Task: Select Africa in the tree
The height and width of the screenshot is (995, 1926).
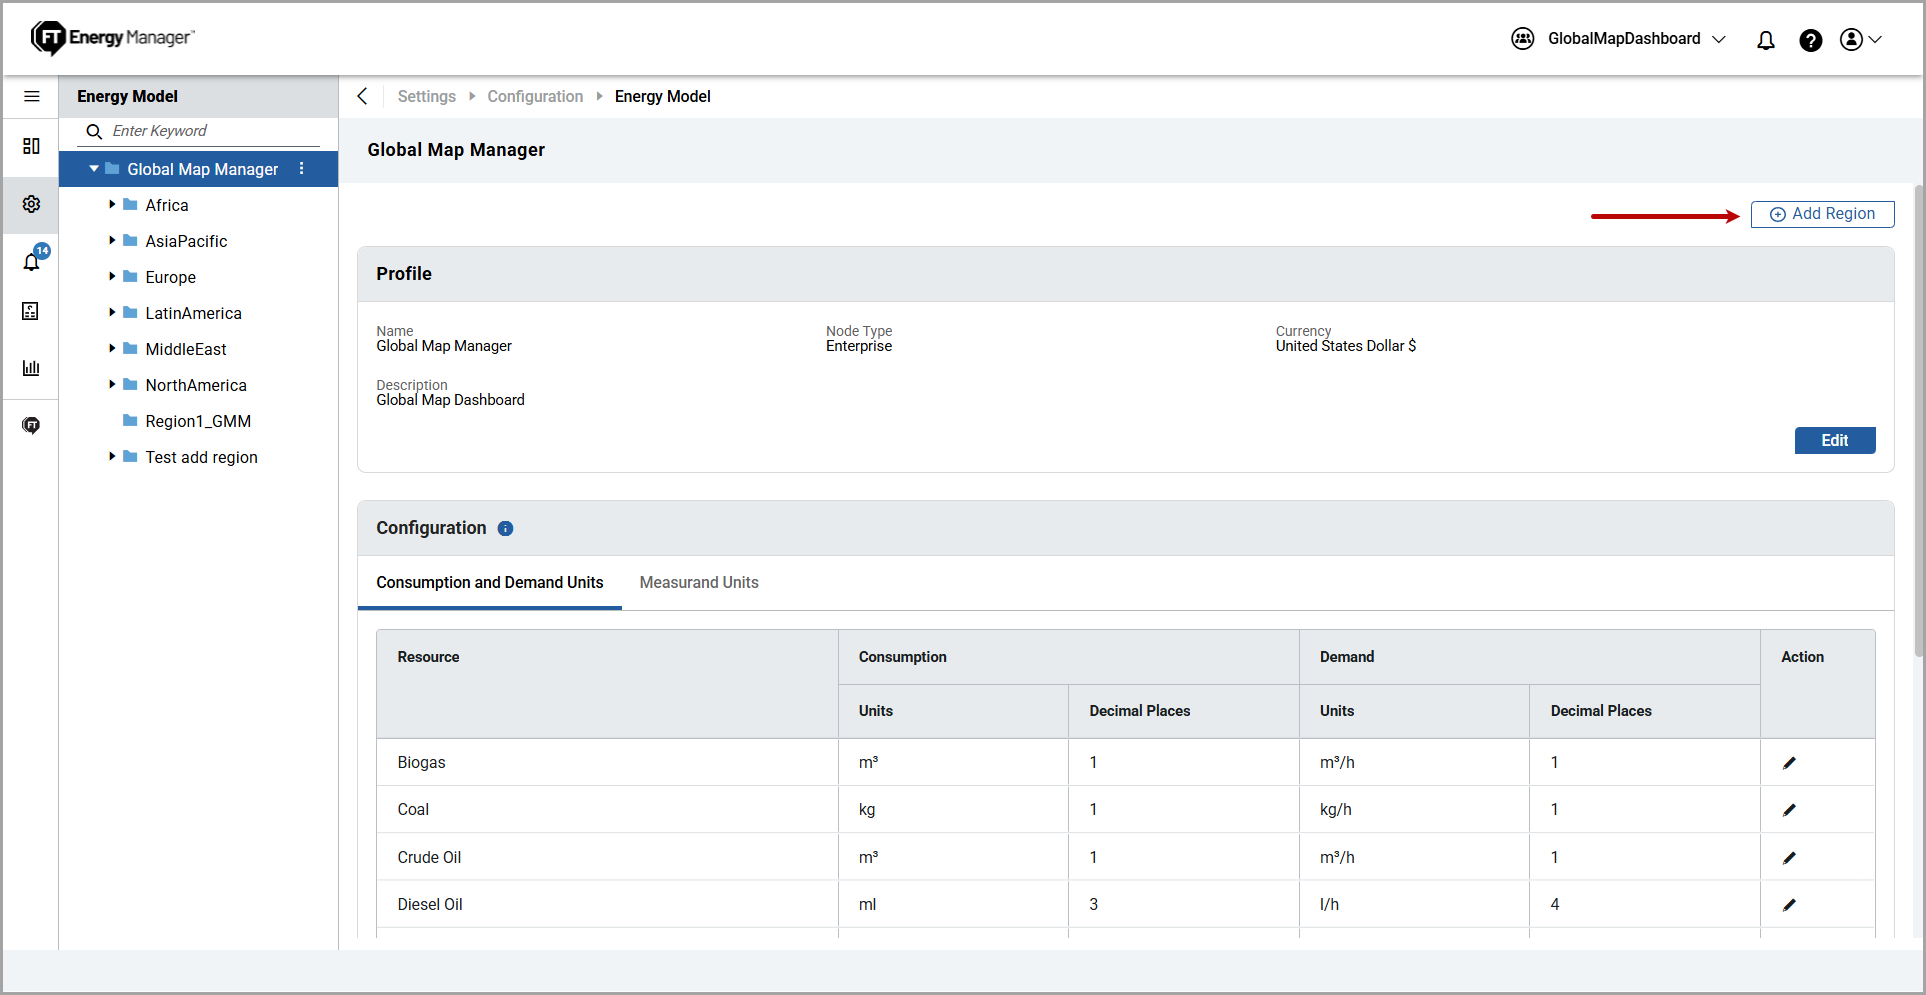Action: pyautogui.click(x=167, y=205)
